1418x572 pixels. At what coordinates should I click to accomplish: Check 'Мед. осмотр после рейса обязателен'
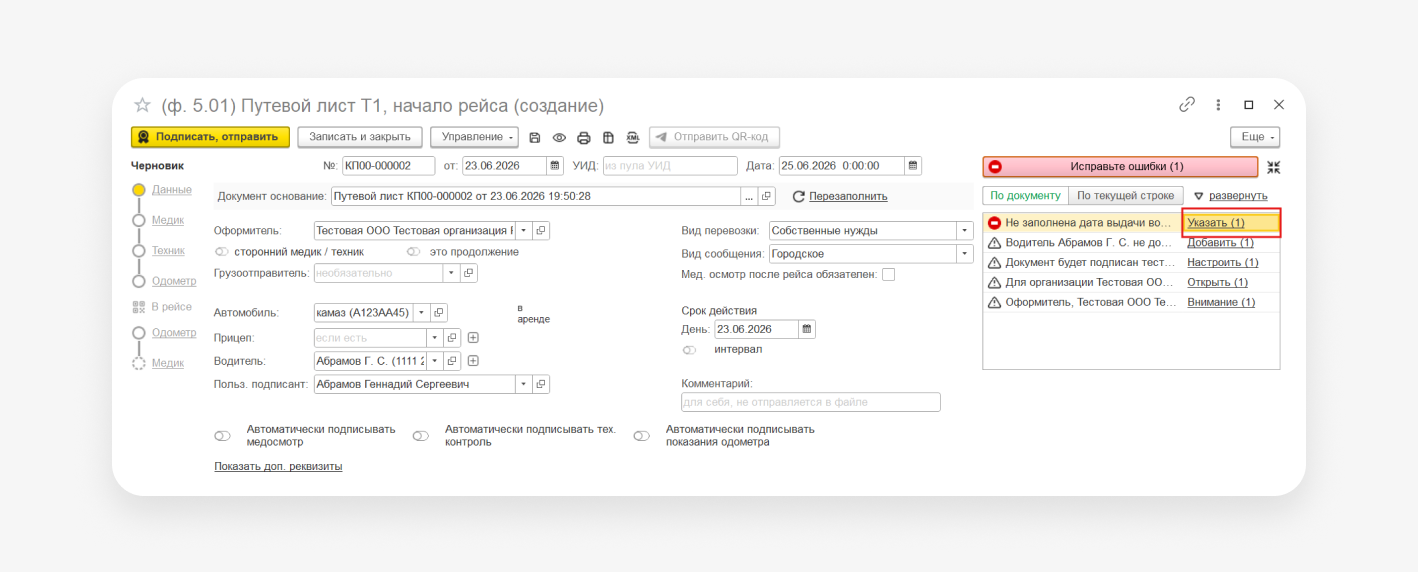[x=888, y=274]
